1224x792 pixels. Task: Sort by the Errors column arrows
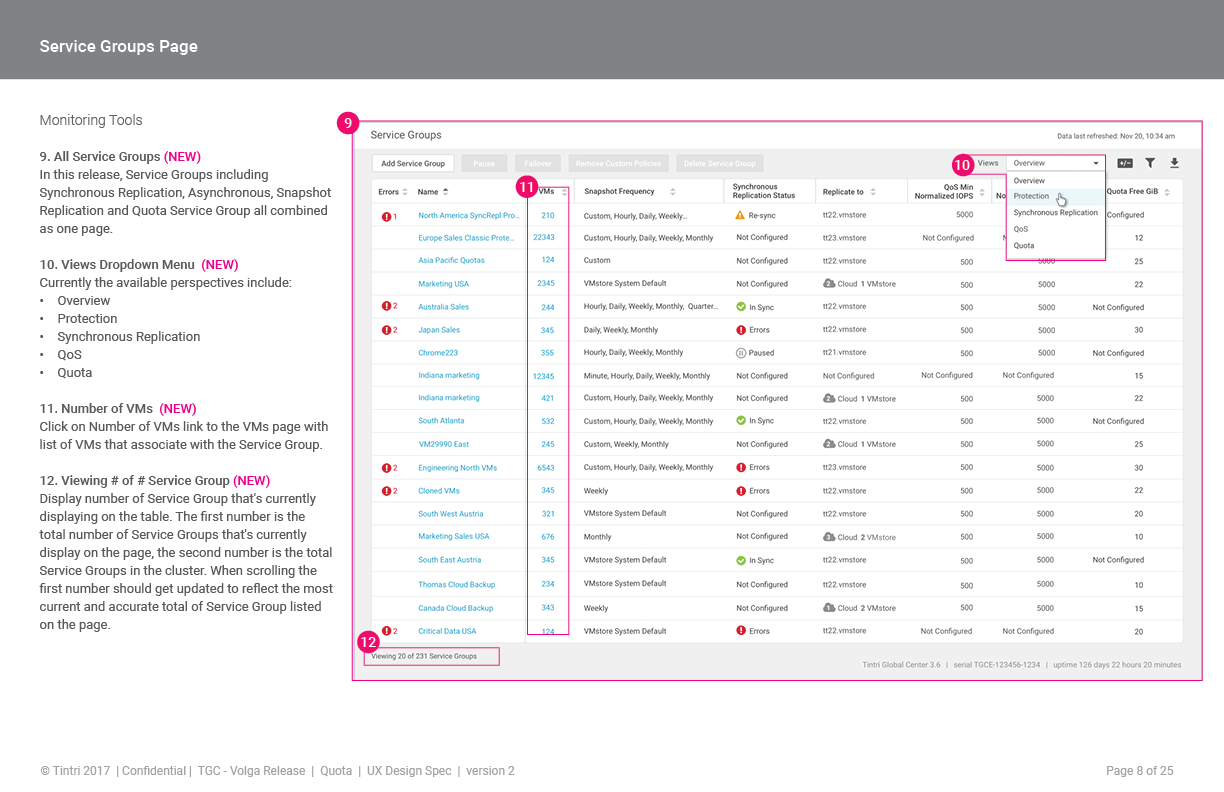point(405,191)
